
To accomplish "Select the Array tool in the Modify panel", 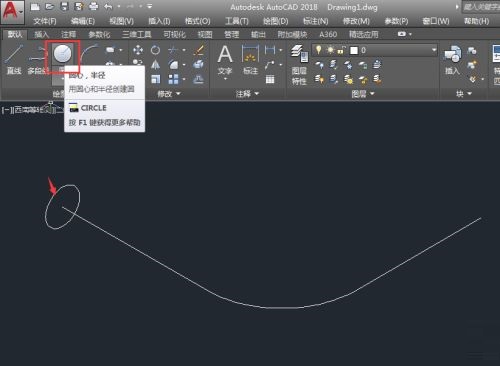I will point(173,79).
